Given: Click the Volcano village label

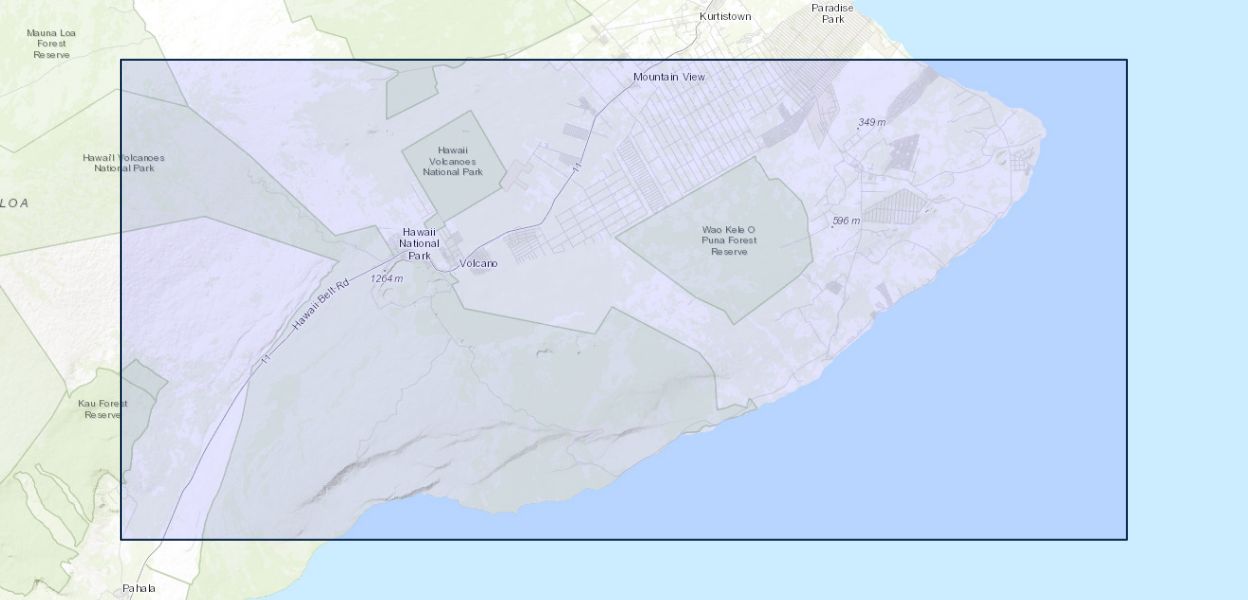Looking at the screenshot, I should tap(478, 264).
